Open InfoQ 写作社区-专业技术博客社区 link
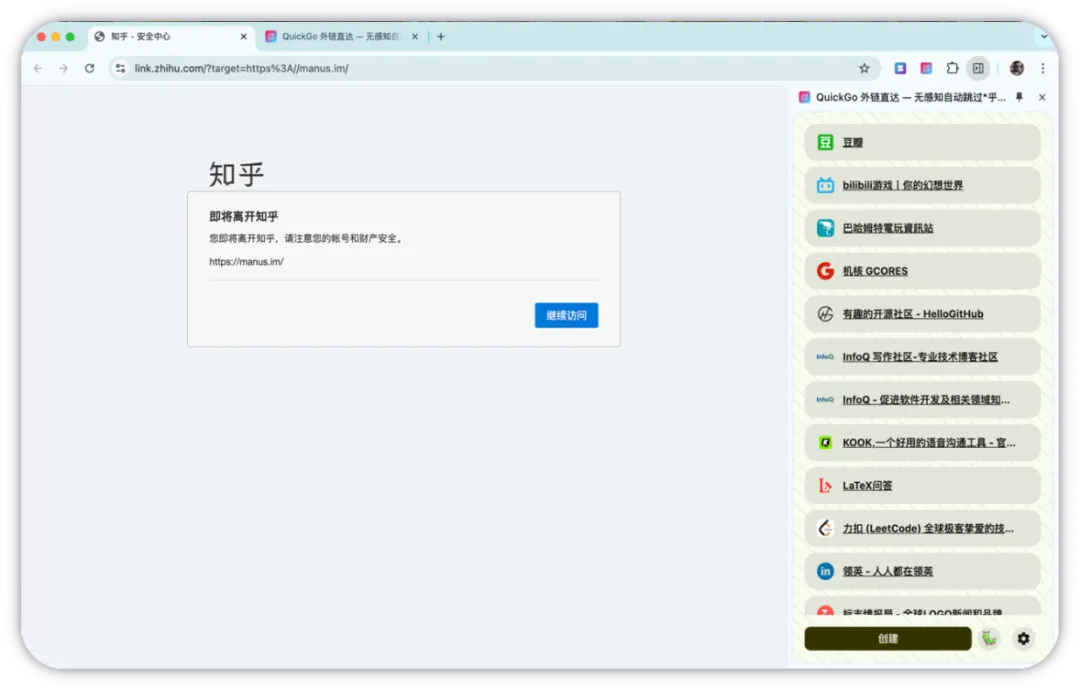 click(920, 357)
